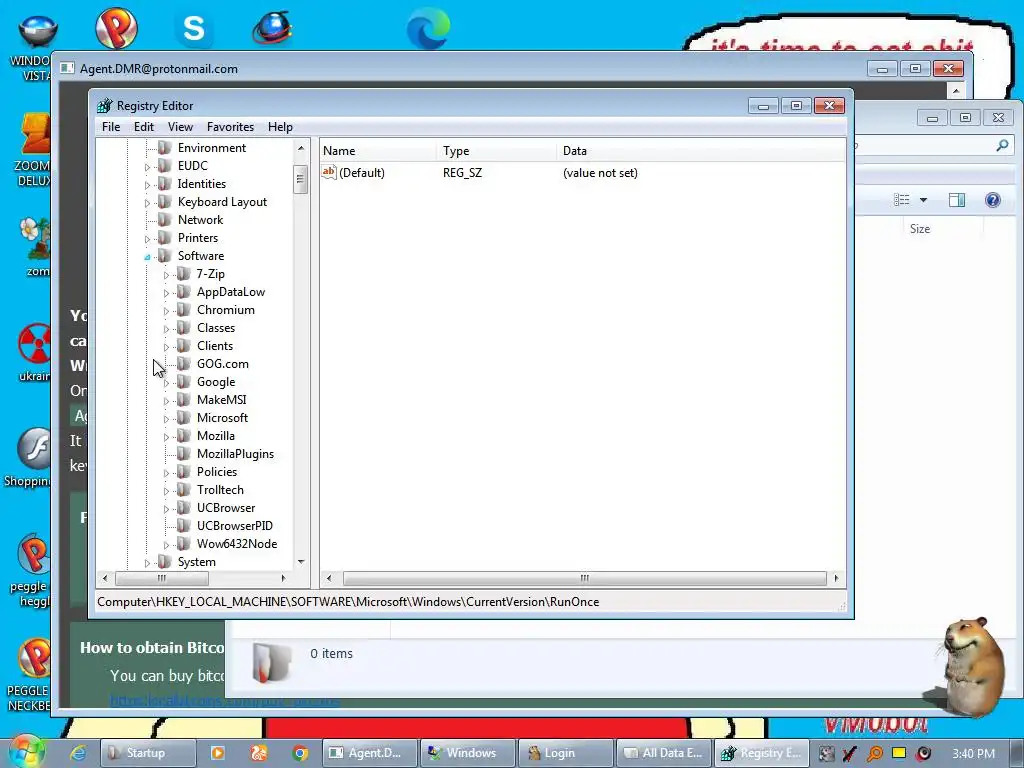Click the MozillaPlugins key folder icon
Viewport: 1024px width, 768px height.
[184, 453]
